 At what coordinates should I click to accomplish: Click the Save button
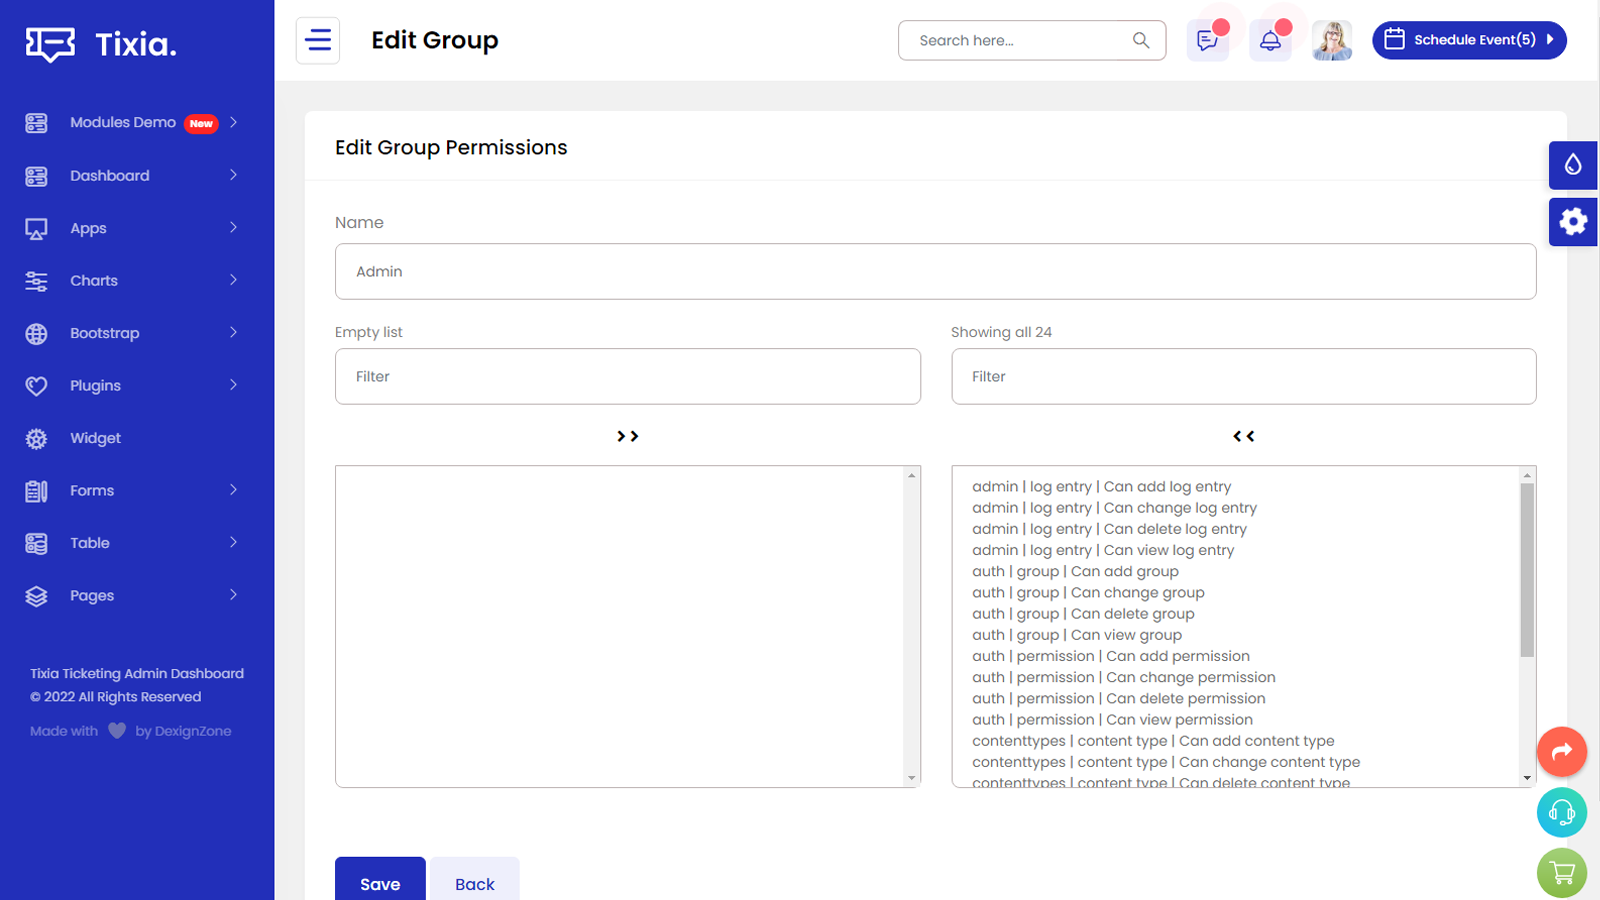[380, 883]
